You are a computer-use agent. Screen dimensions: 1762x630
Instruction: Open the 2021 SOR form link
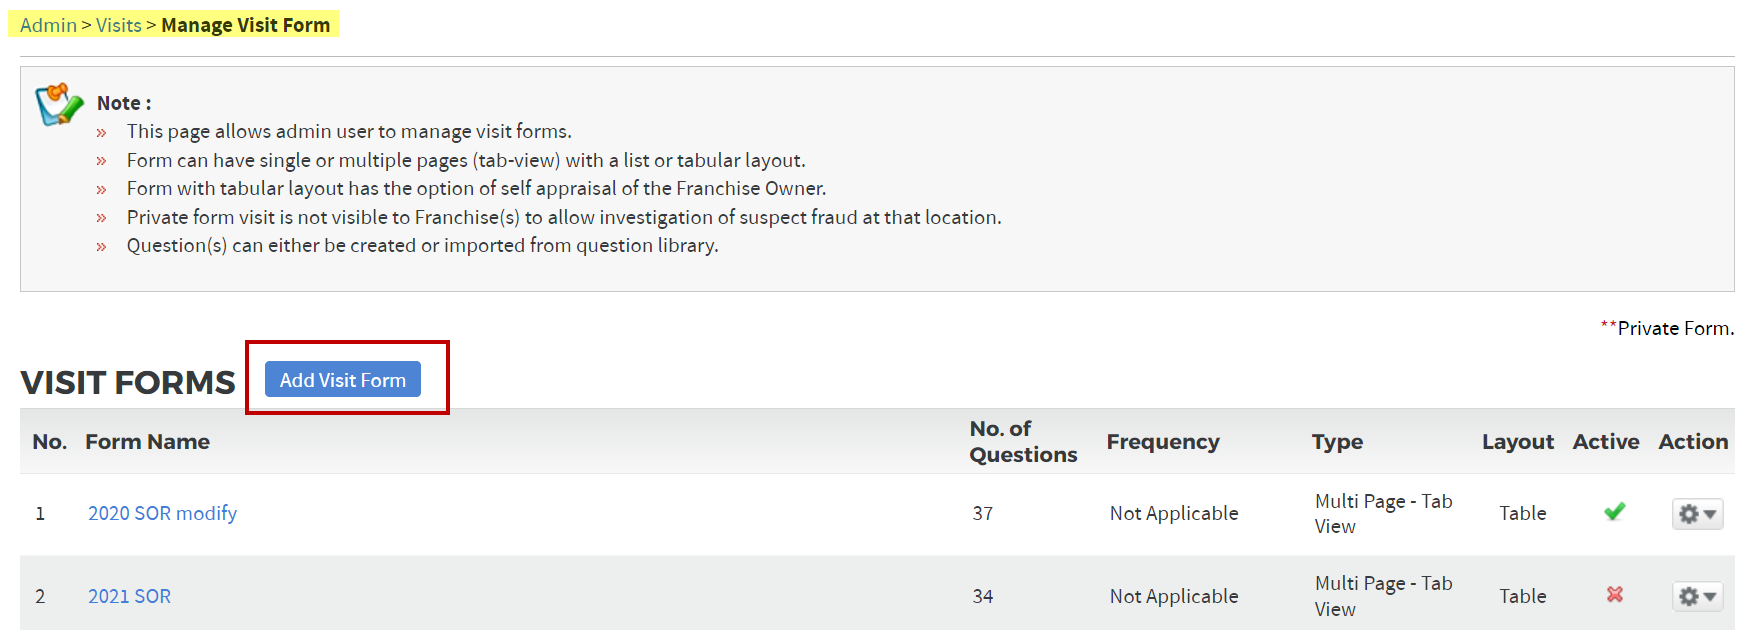click(129, 596)
